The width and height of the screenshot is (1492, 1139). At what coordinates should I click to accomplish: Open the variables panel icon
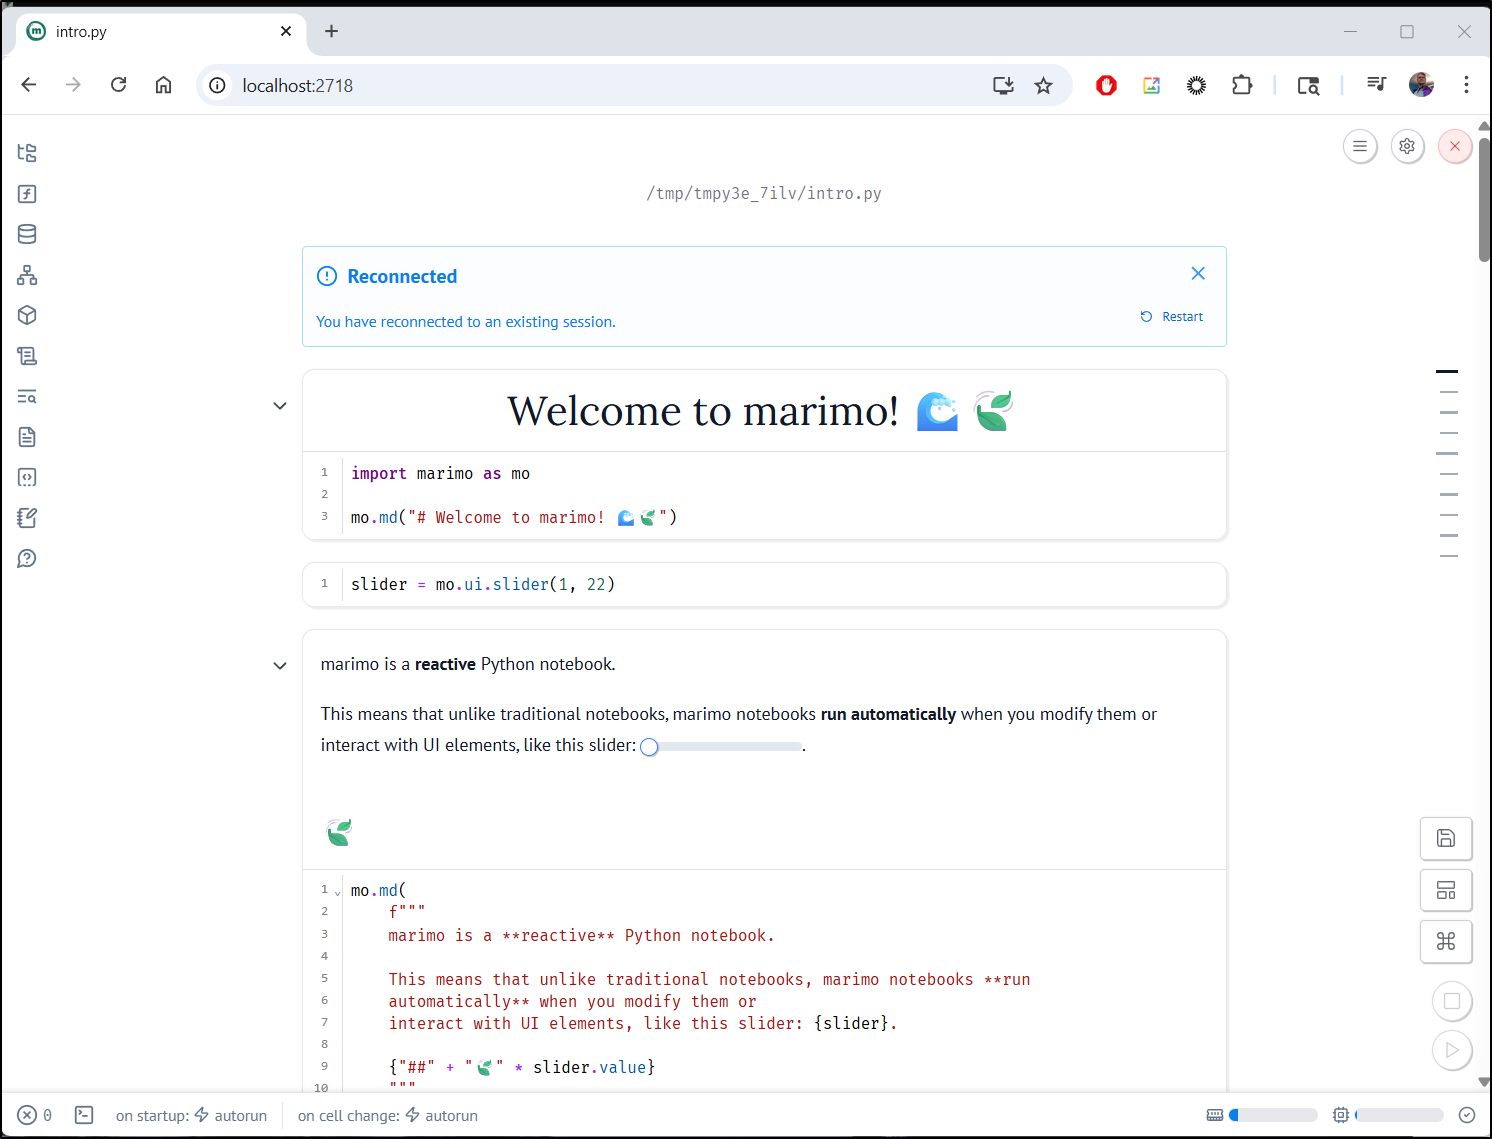pos(27,194)
